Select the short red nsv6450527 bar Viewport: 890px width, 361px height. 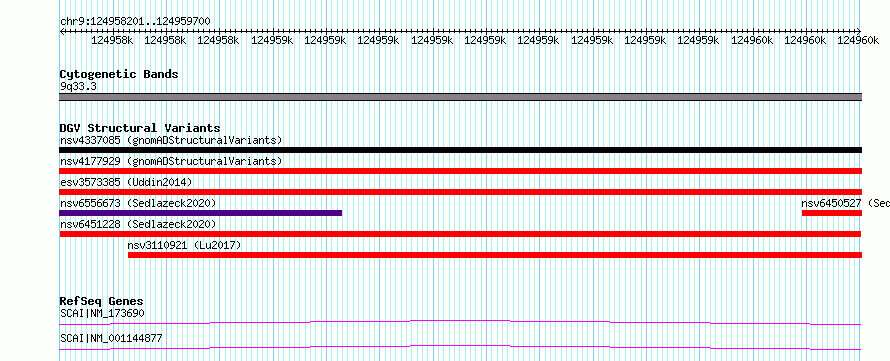pos(832,213)
